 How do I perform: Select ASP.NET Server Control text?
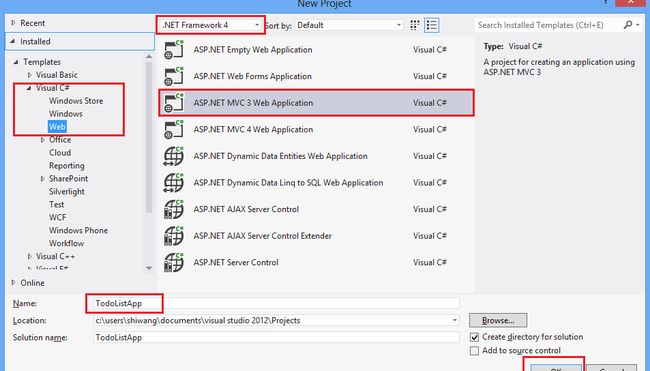click(236, 262)
